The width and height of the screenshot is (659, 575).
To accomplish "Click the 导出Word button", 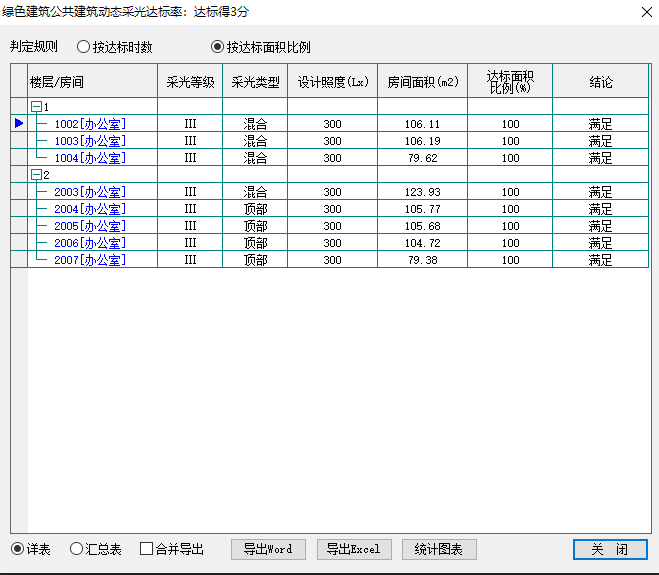I will pos(267,549).
